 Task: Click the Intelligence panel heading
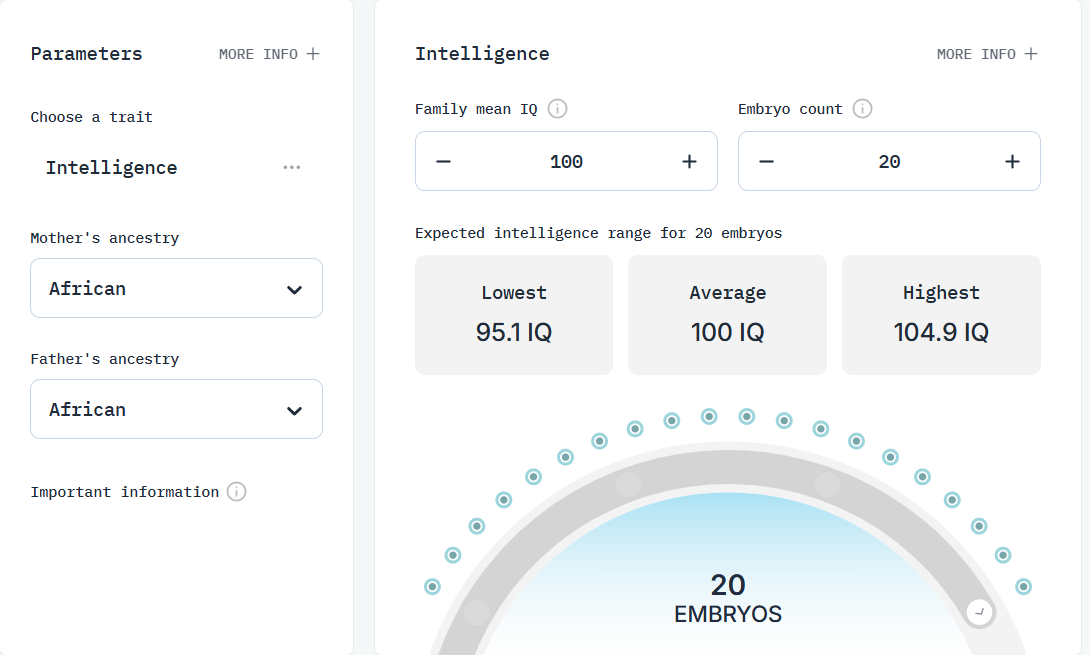(482, 54)
